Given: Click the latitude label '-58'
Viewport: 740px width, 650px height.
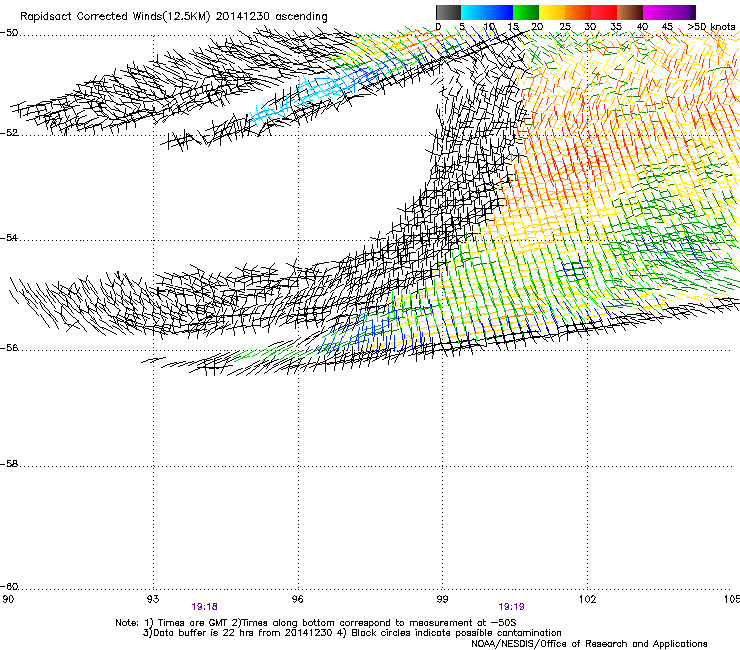Looking at the screenshot, I should pos(9,464).
